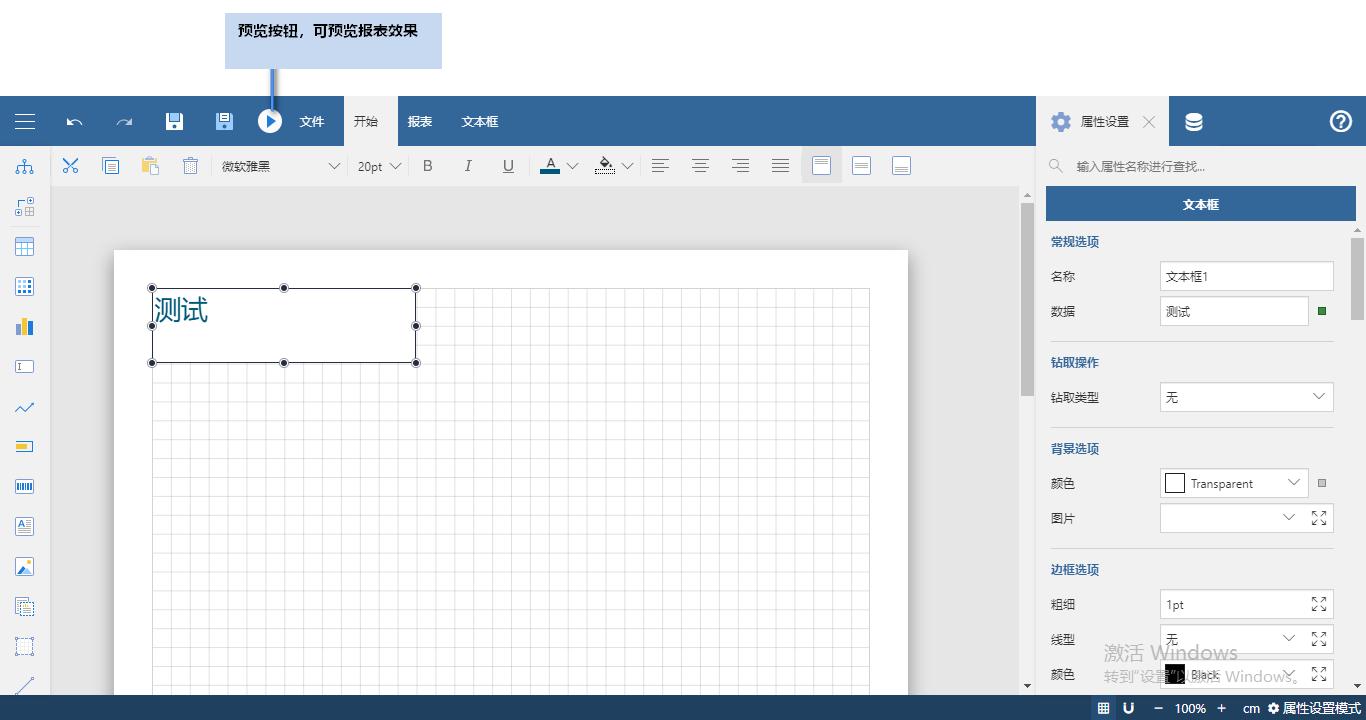Open the 文件 menu

click(x=311, y=121)
